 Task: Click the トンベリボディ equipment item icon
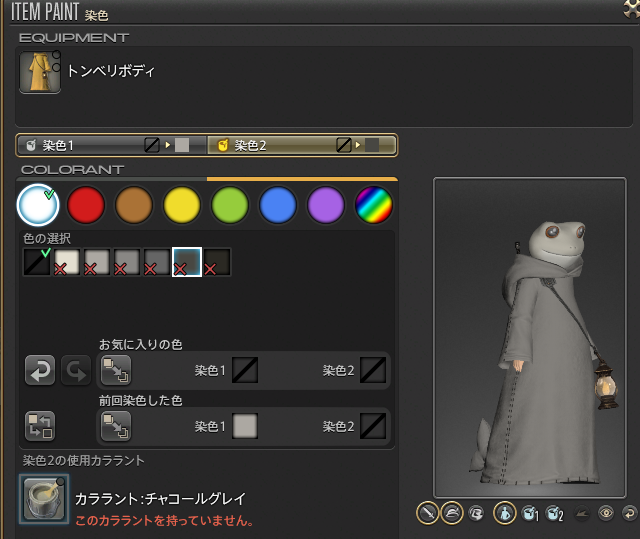(40, 73)
